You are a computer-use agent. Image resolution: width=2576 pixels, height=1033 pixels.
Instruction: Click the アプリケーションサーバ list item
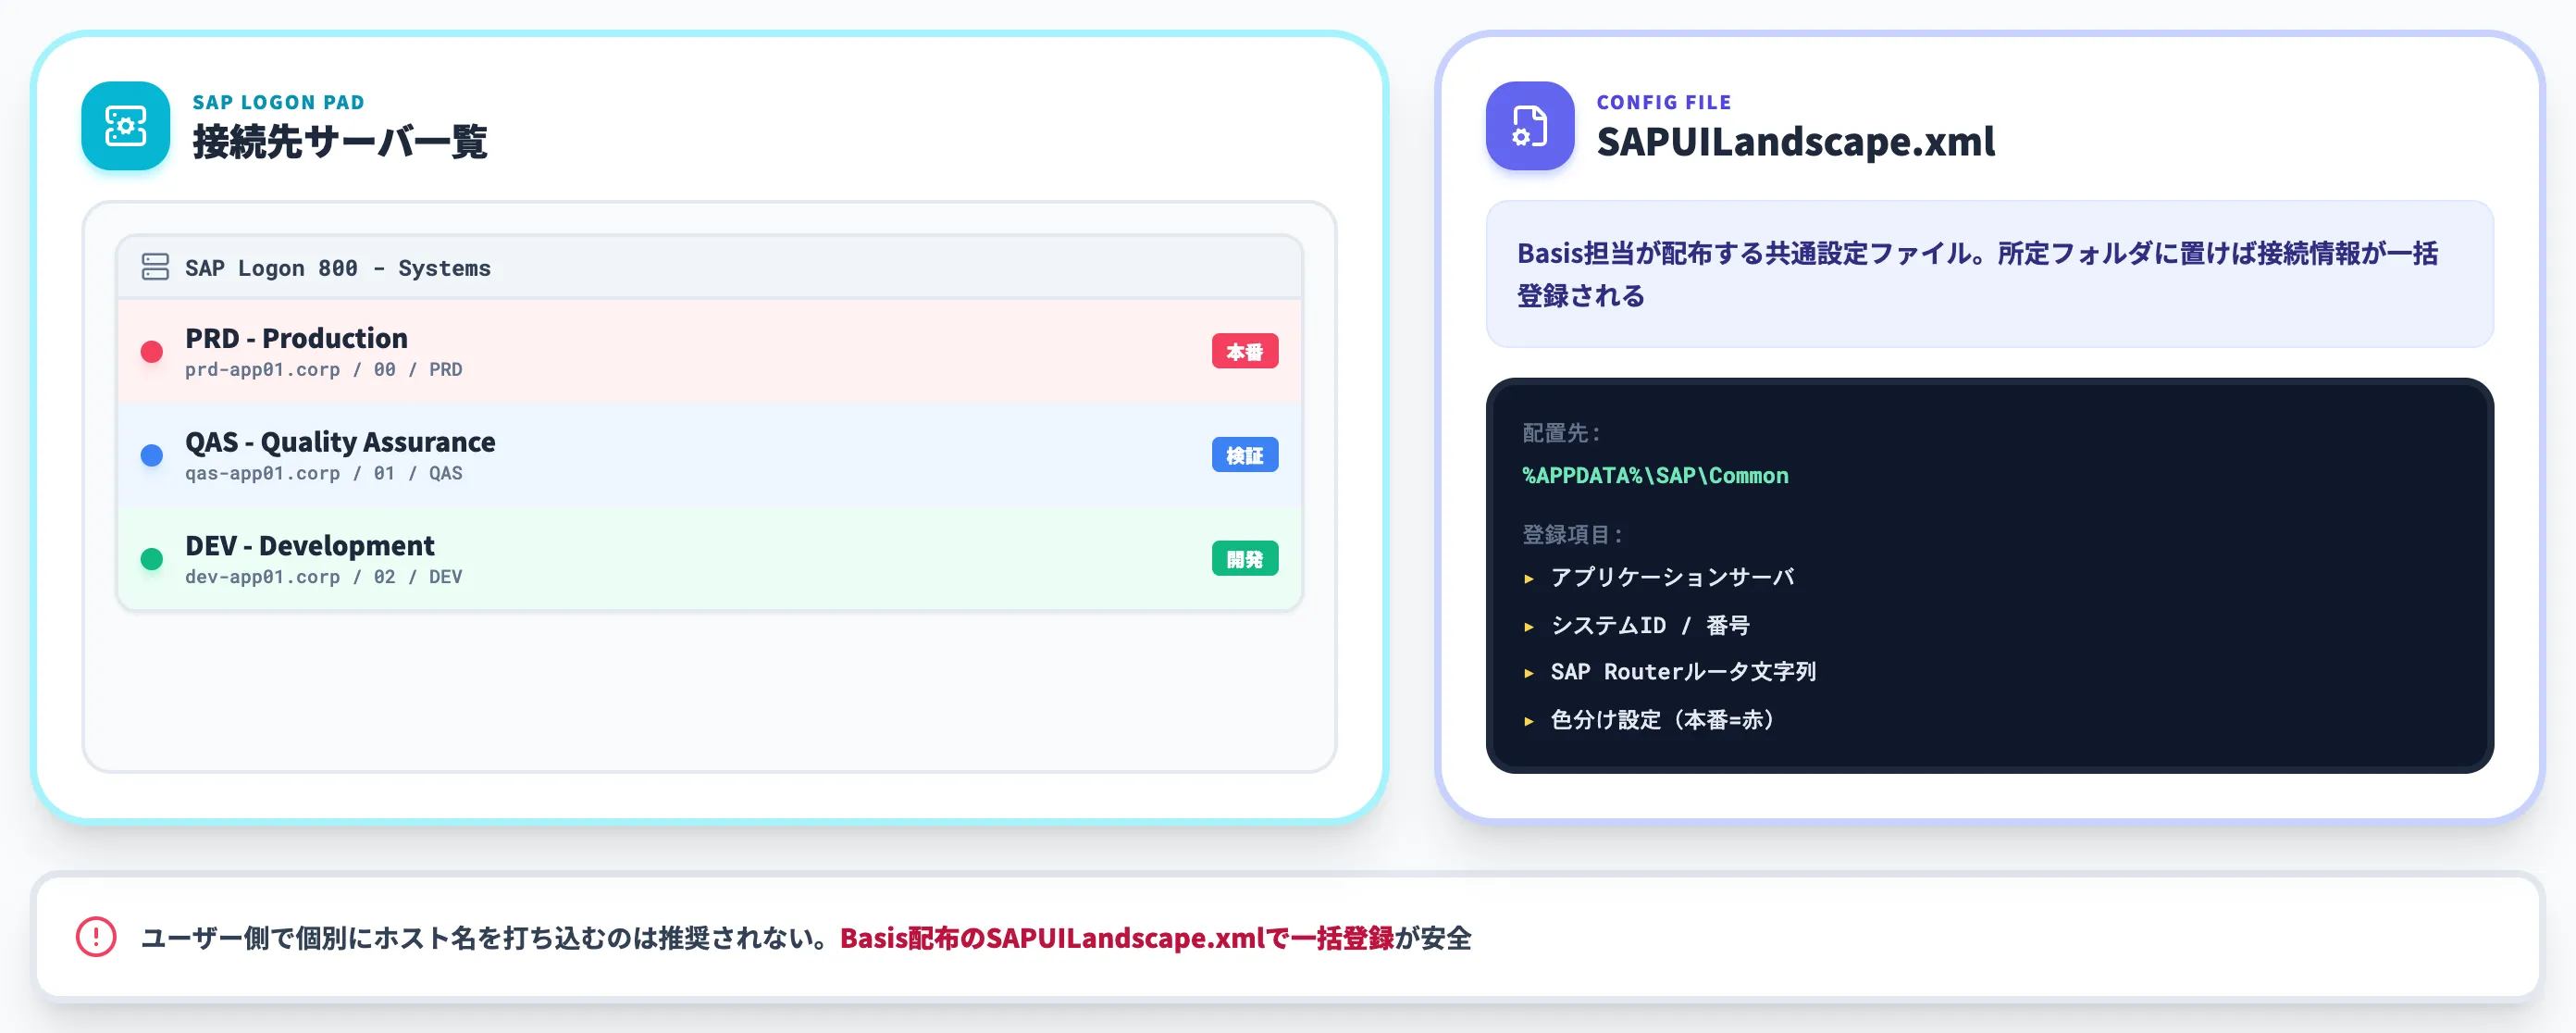coord(1672,577)
